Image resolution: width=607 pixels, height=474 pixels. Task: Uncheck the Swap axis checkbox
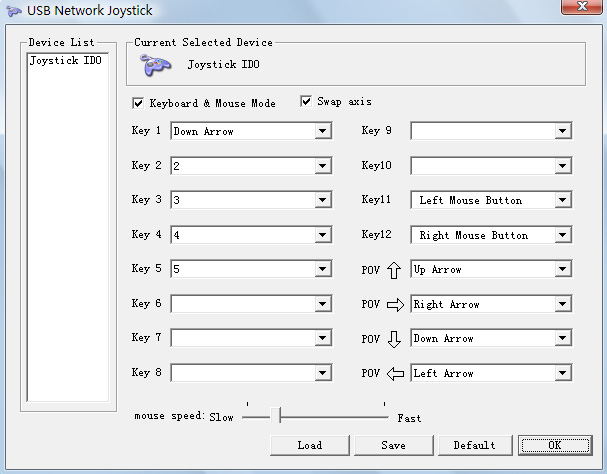pos(306,101)
